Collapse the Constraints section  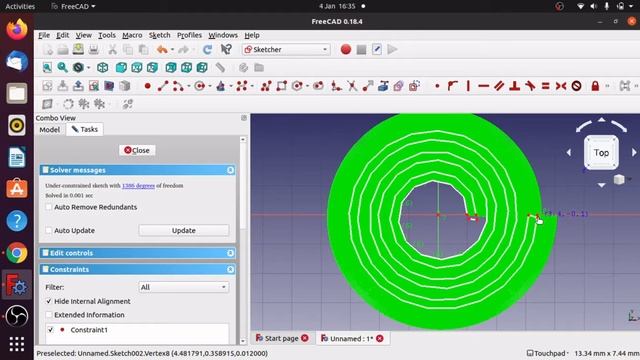coord(230,269)
